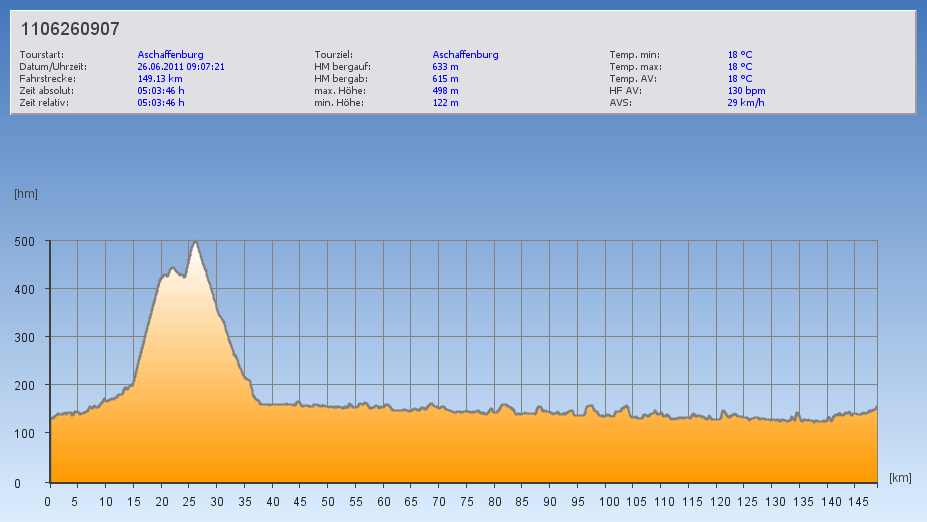Click the [km] horizontal axis label

click(900, 478)
